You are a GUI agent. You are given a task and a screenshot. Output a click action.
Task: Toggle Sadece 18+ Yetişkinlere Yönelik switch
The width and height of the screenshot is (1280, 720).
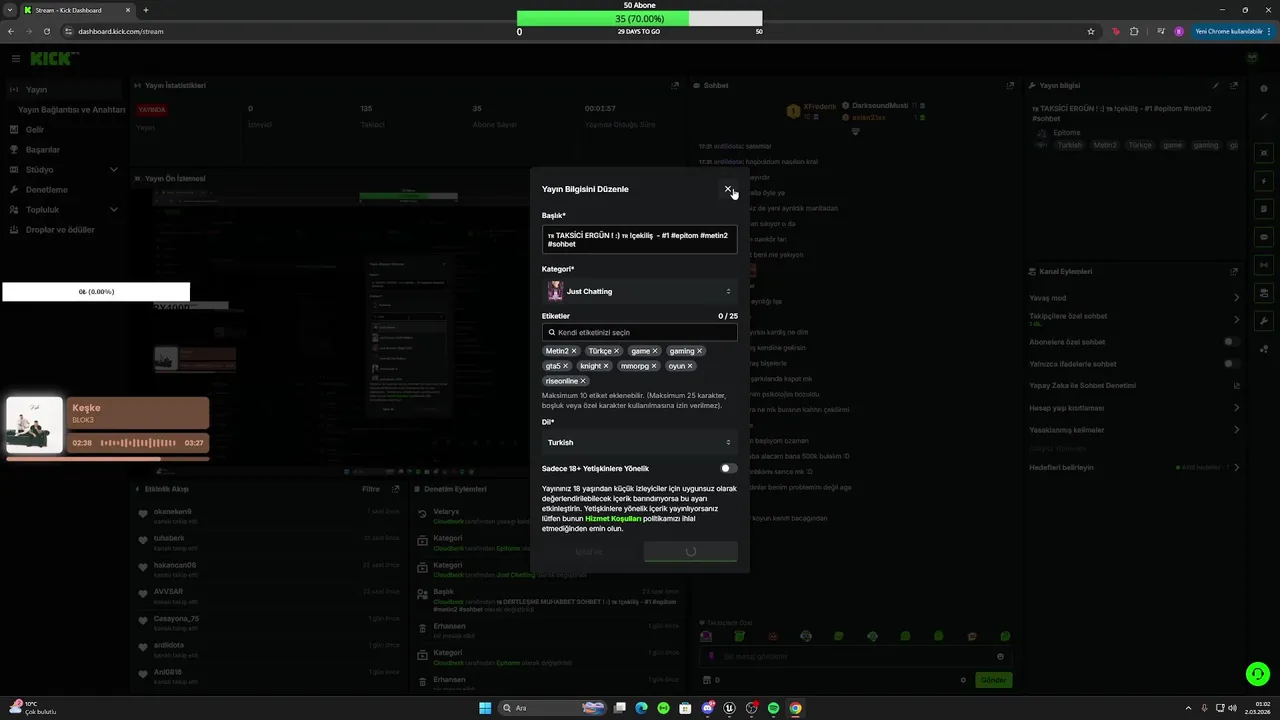728,468
